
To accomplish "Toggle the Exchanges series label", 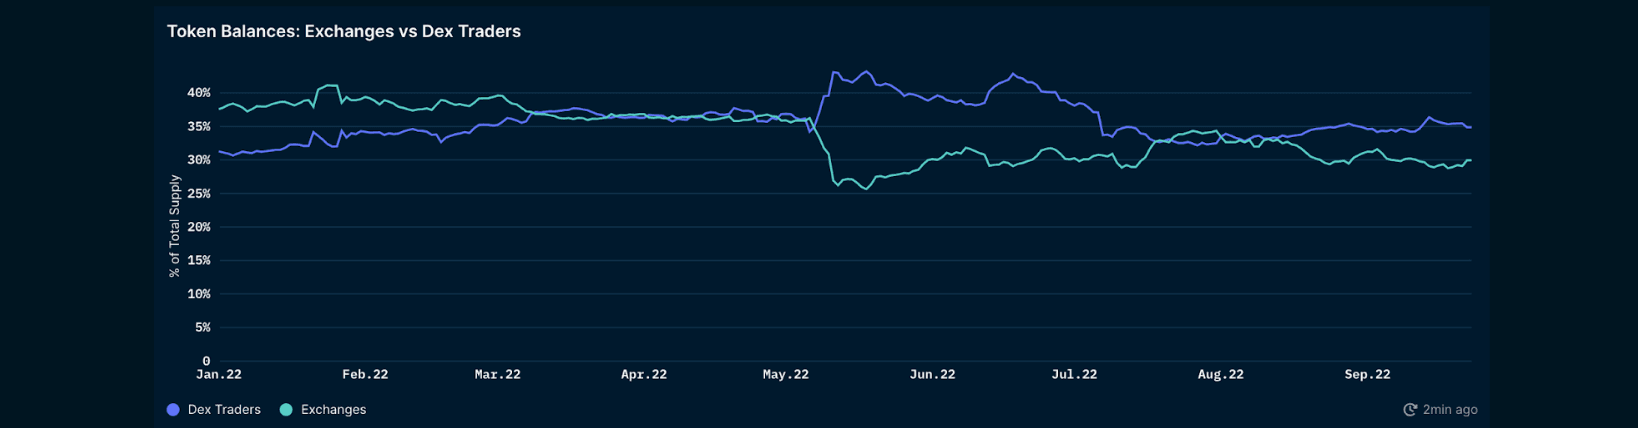I will 333,410.
